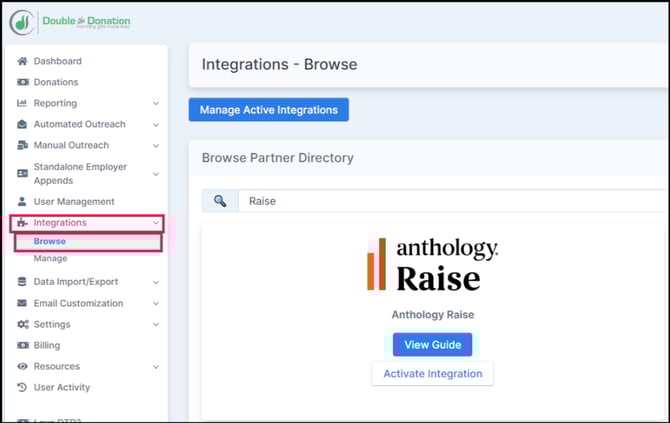Click the User Activity history icon
Screen dimensions: 670x423
point(22,387)
